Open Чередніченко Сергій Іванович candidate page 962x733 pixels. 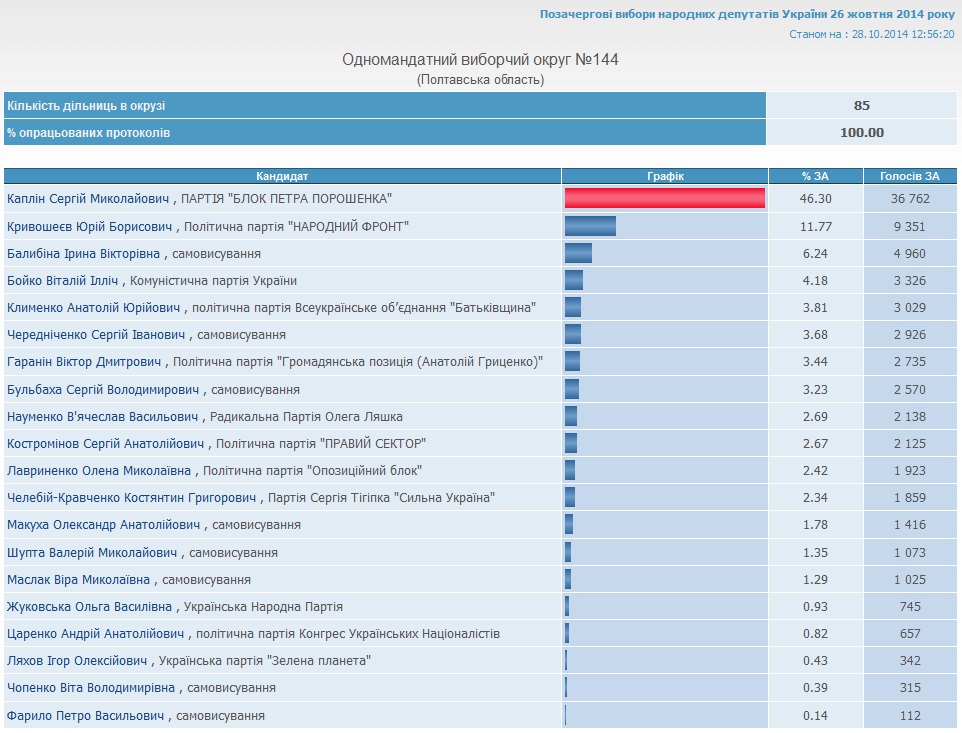pyautogui.click(x=95, y=335)
